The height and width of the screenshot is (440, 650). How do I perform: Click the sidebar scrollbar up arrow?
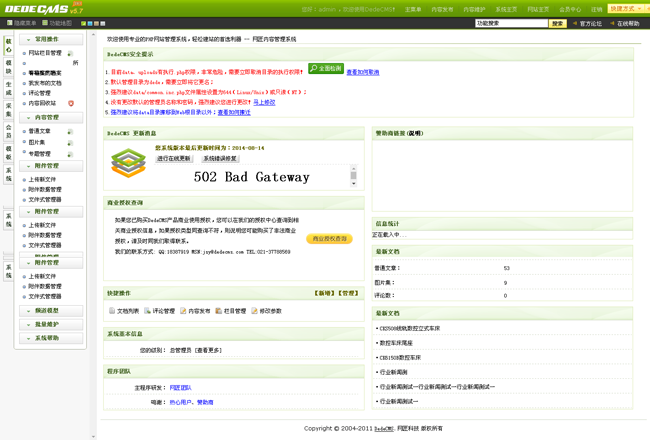[93, 35]
